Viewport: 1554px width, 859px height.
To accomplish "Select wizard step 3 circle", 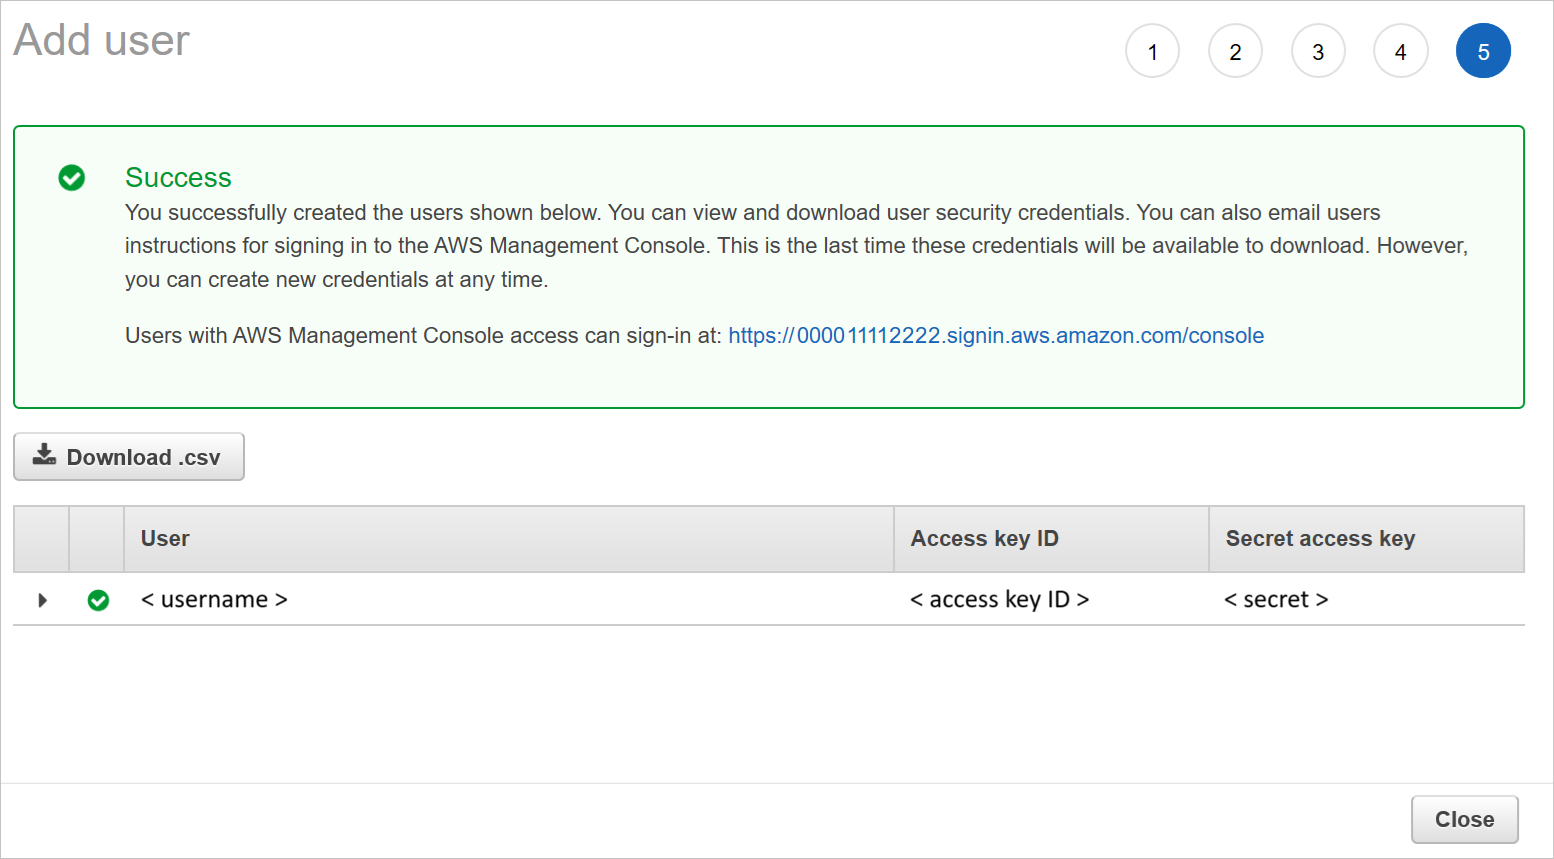I will [x=1318, y=50].
